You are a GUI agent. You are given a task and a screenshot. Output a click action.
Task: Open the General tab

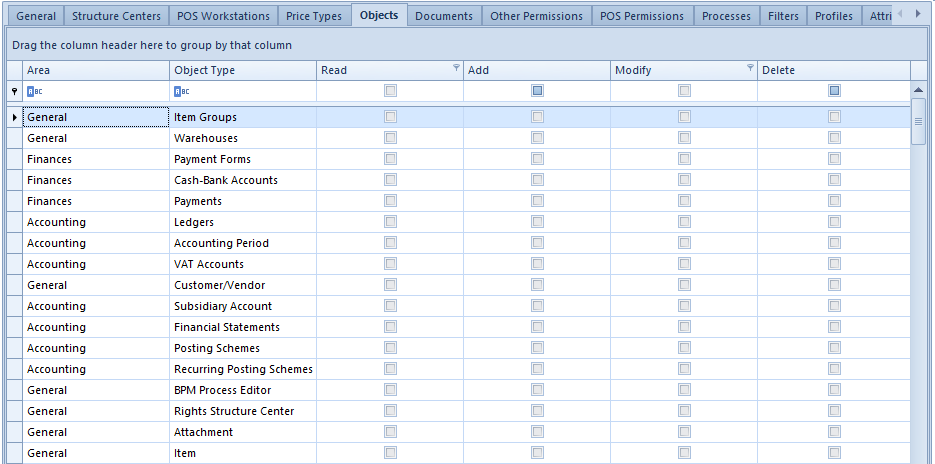click(x=36, y=16)
